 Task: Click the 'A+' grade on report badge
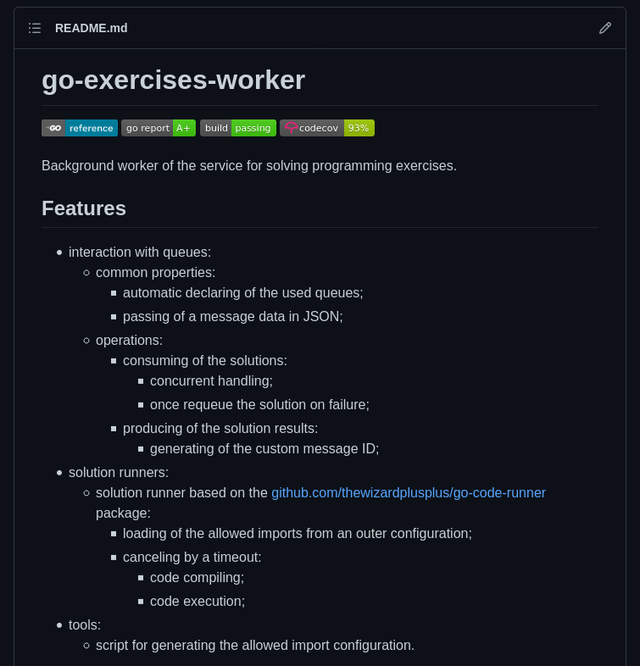click(184, 128)
